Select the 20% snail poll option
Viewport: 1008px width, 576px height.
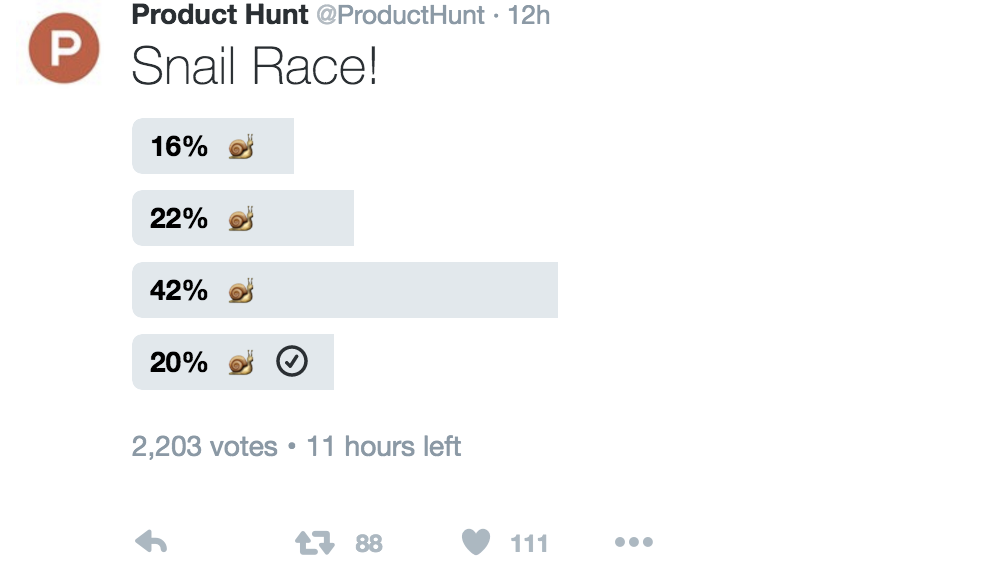tap(233, 362)
